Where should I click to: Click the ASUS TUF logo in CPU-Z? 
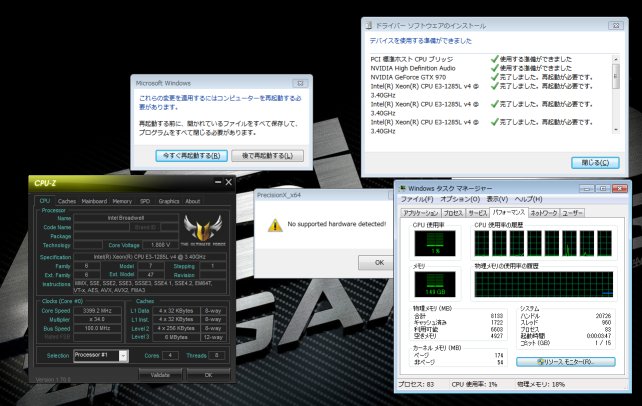click(203, 230)
